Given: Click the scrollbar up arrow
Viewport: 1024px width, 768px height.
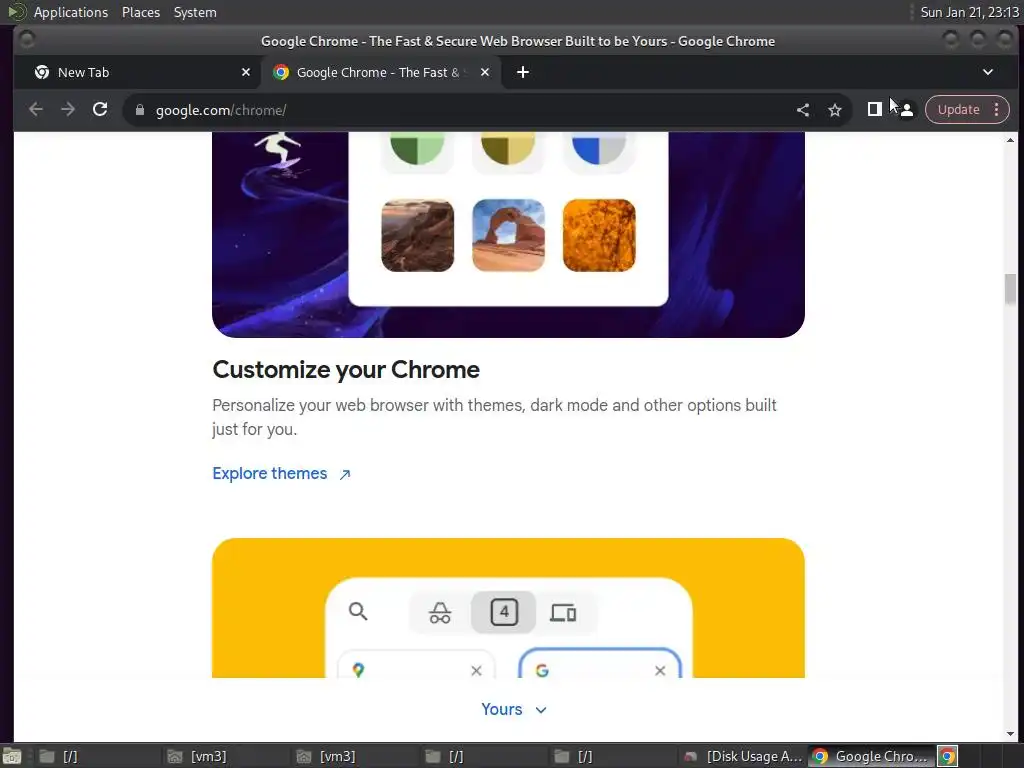Looking at the screenshot, I should click(x=1010, y=140).
